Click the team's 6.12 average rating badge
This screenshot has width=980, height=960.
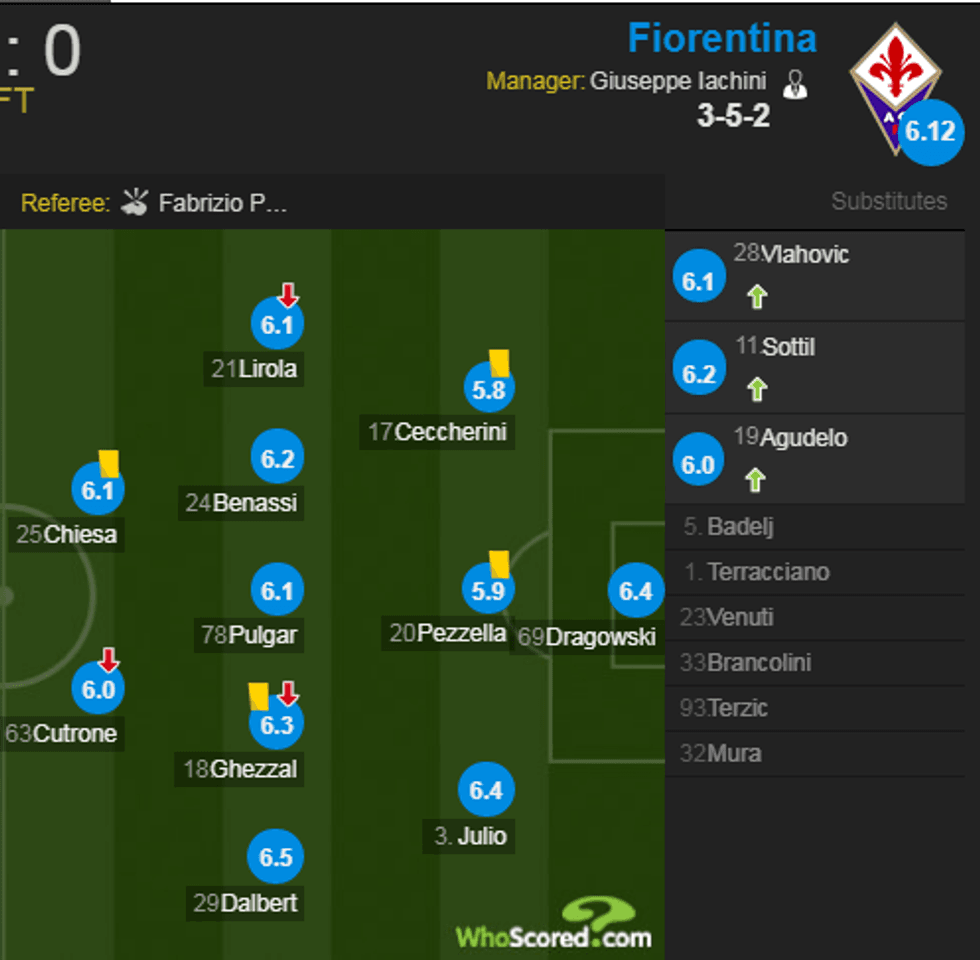point(931,131)
